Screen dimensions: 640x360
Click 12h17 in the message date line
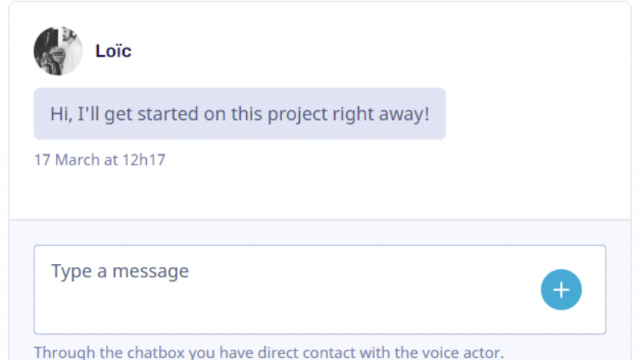click(x=144, y=160)
